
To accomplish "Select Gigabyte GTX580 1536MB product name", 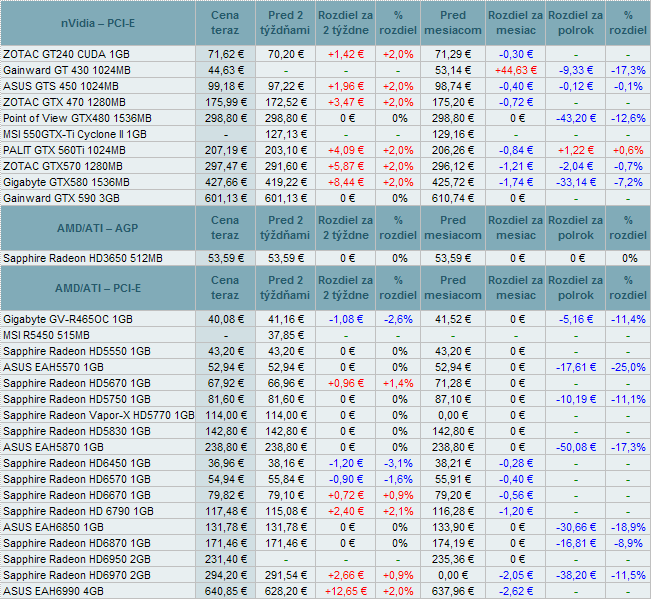I will point(66,182).
